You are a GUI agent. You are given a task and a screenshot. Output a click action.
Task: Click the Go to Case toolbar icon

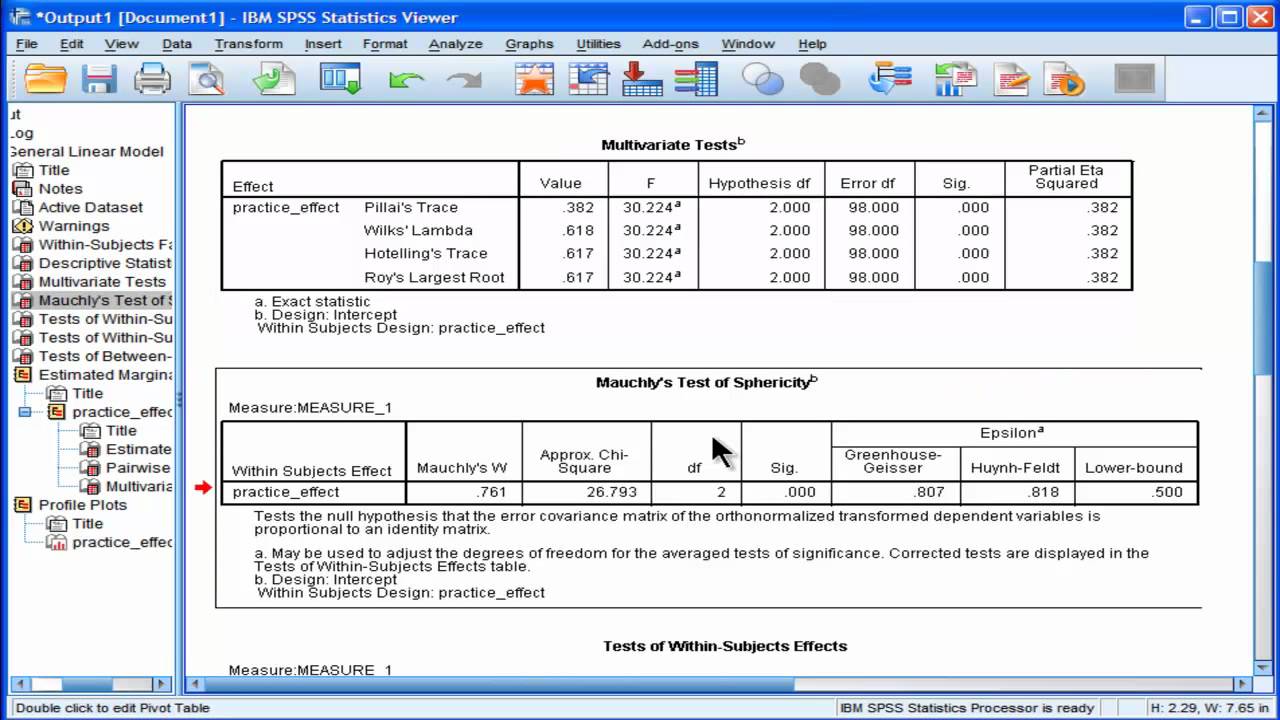(588, 79)
